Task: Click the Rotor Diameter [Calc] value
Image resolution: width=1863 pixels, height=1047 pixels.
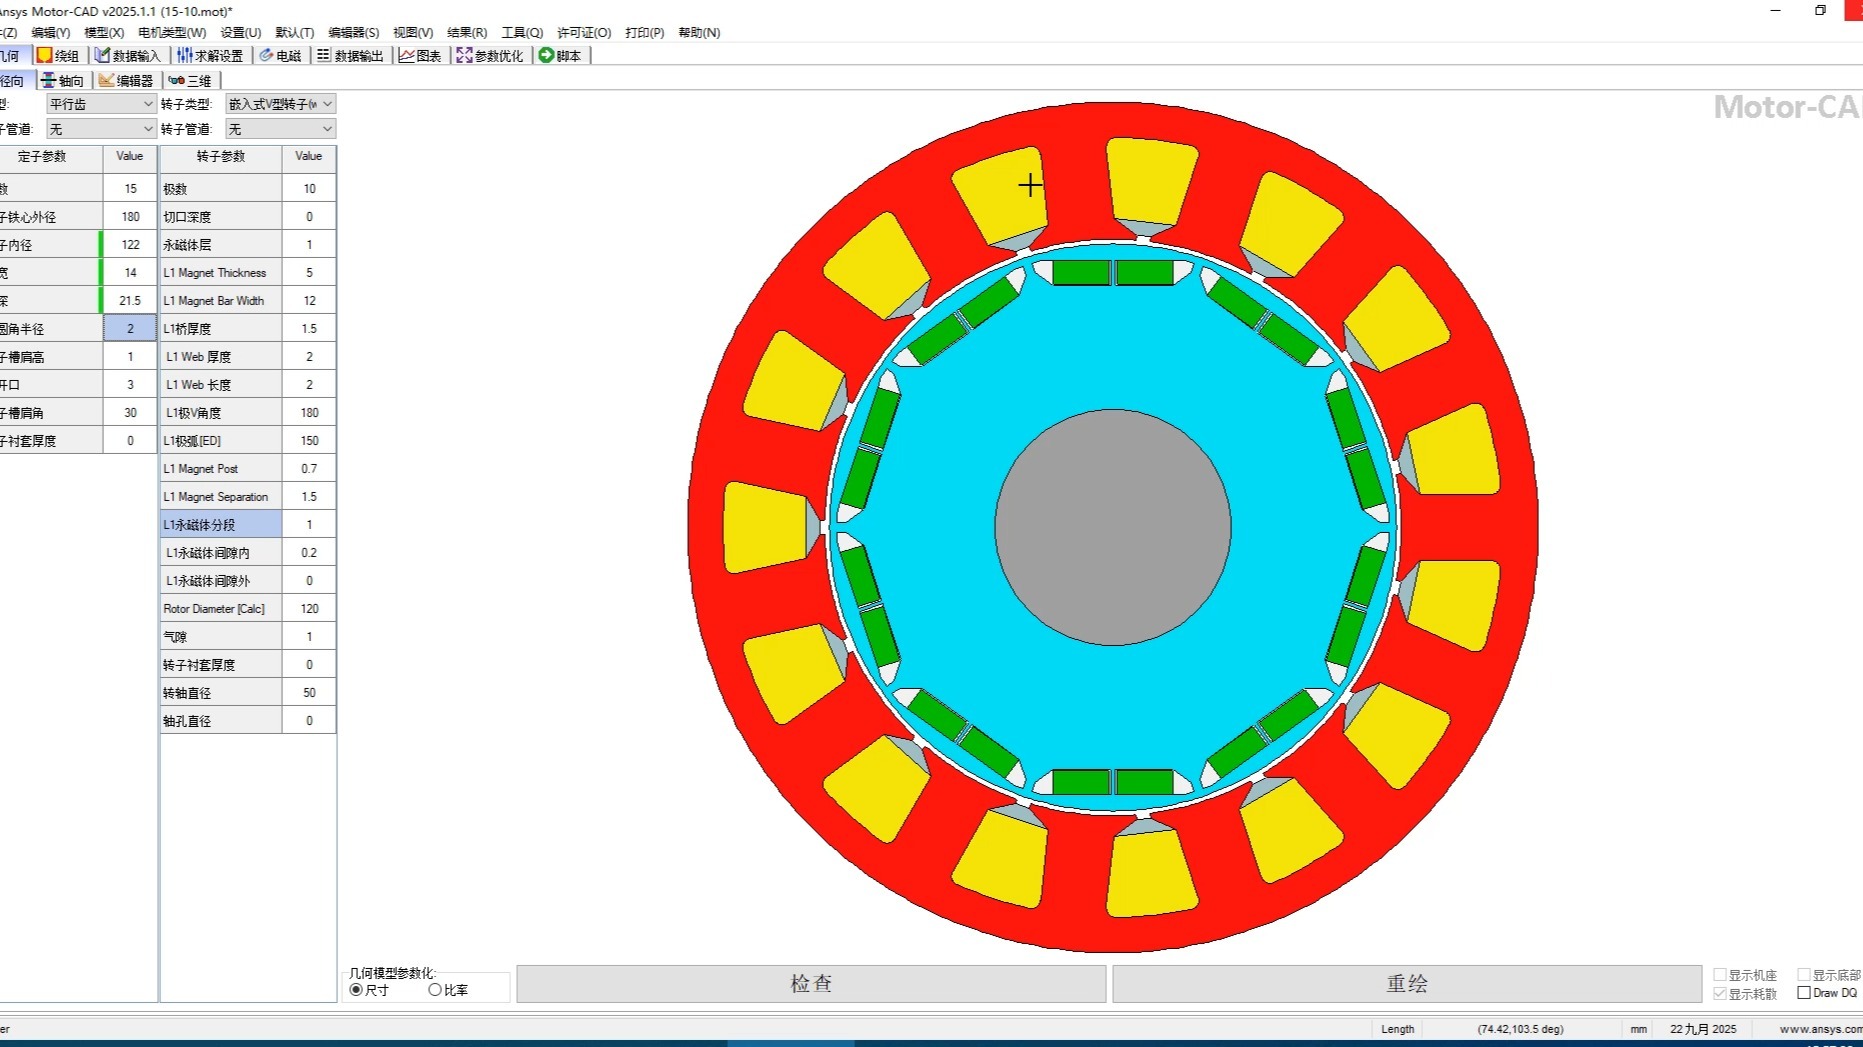Action: tap(309, 609)
